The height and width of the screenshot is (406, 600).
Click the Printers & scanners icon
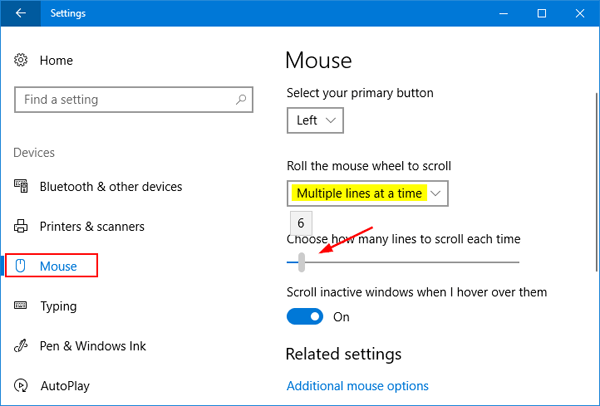pyautogui.click(x=21, y=227)
